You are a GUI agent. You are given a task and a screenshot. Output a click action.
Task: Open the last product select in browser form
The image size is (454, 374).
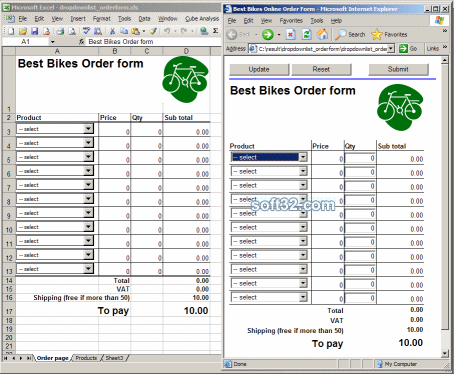pyautogui.click(x=303, y=297)
